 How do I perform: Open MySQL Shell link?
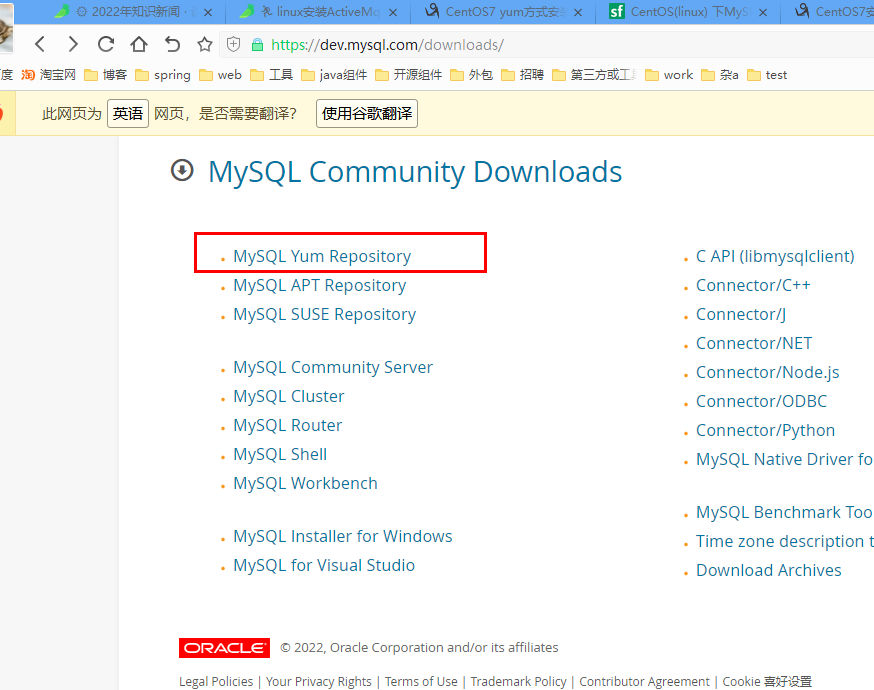(x=280, y=454)
